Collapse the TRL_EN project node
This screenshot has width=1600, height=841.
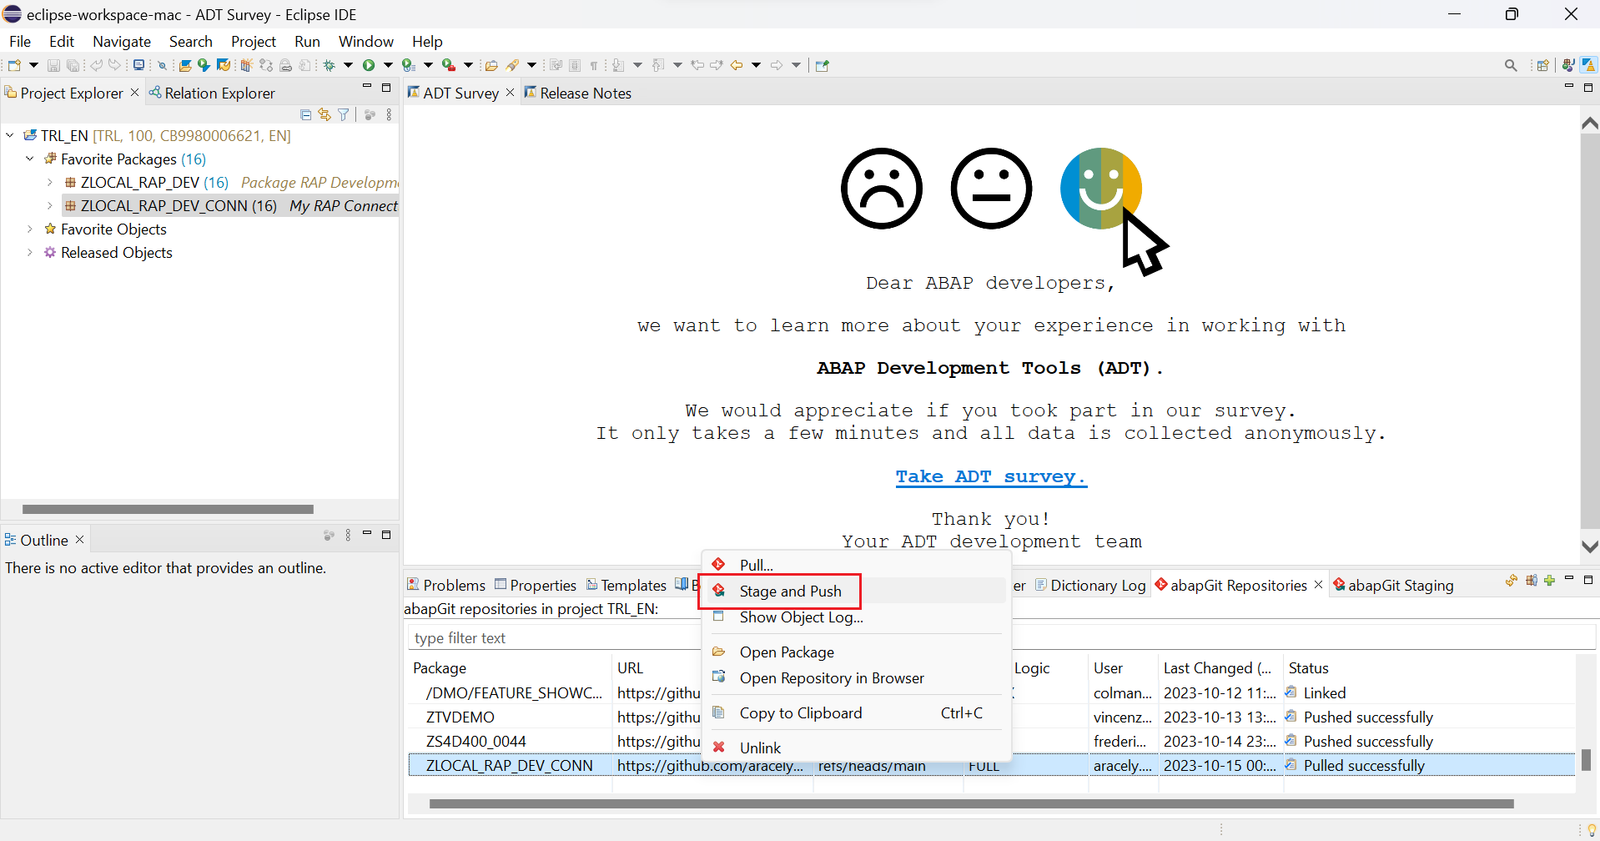coord(10,135)
